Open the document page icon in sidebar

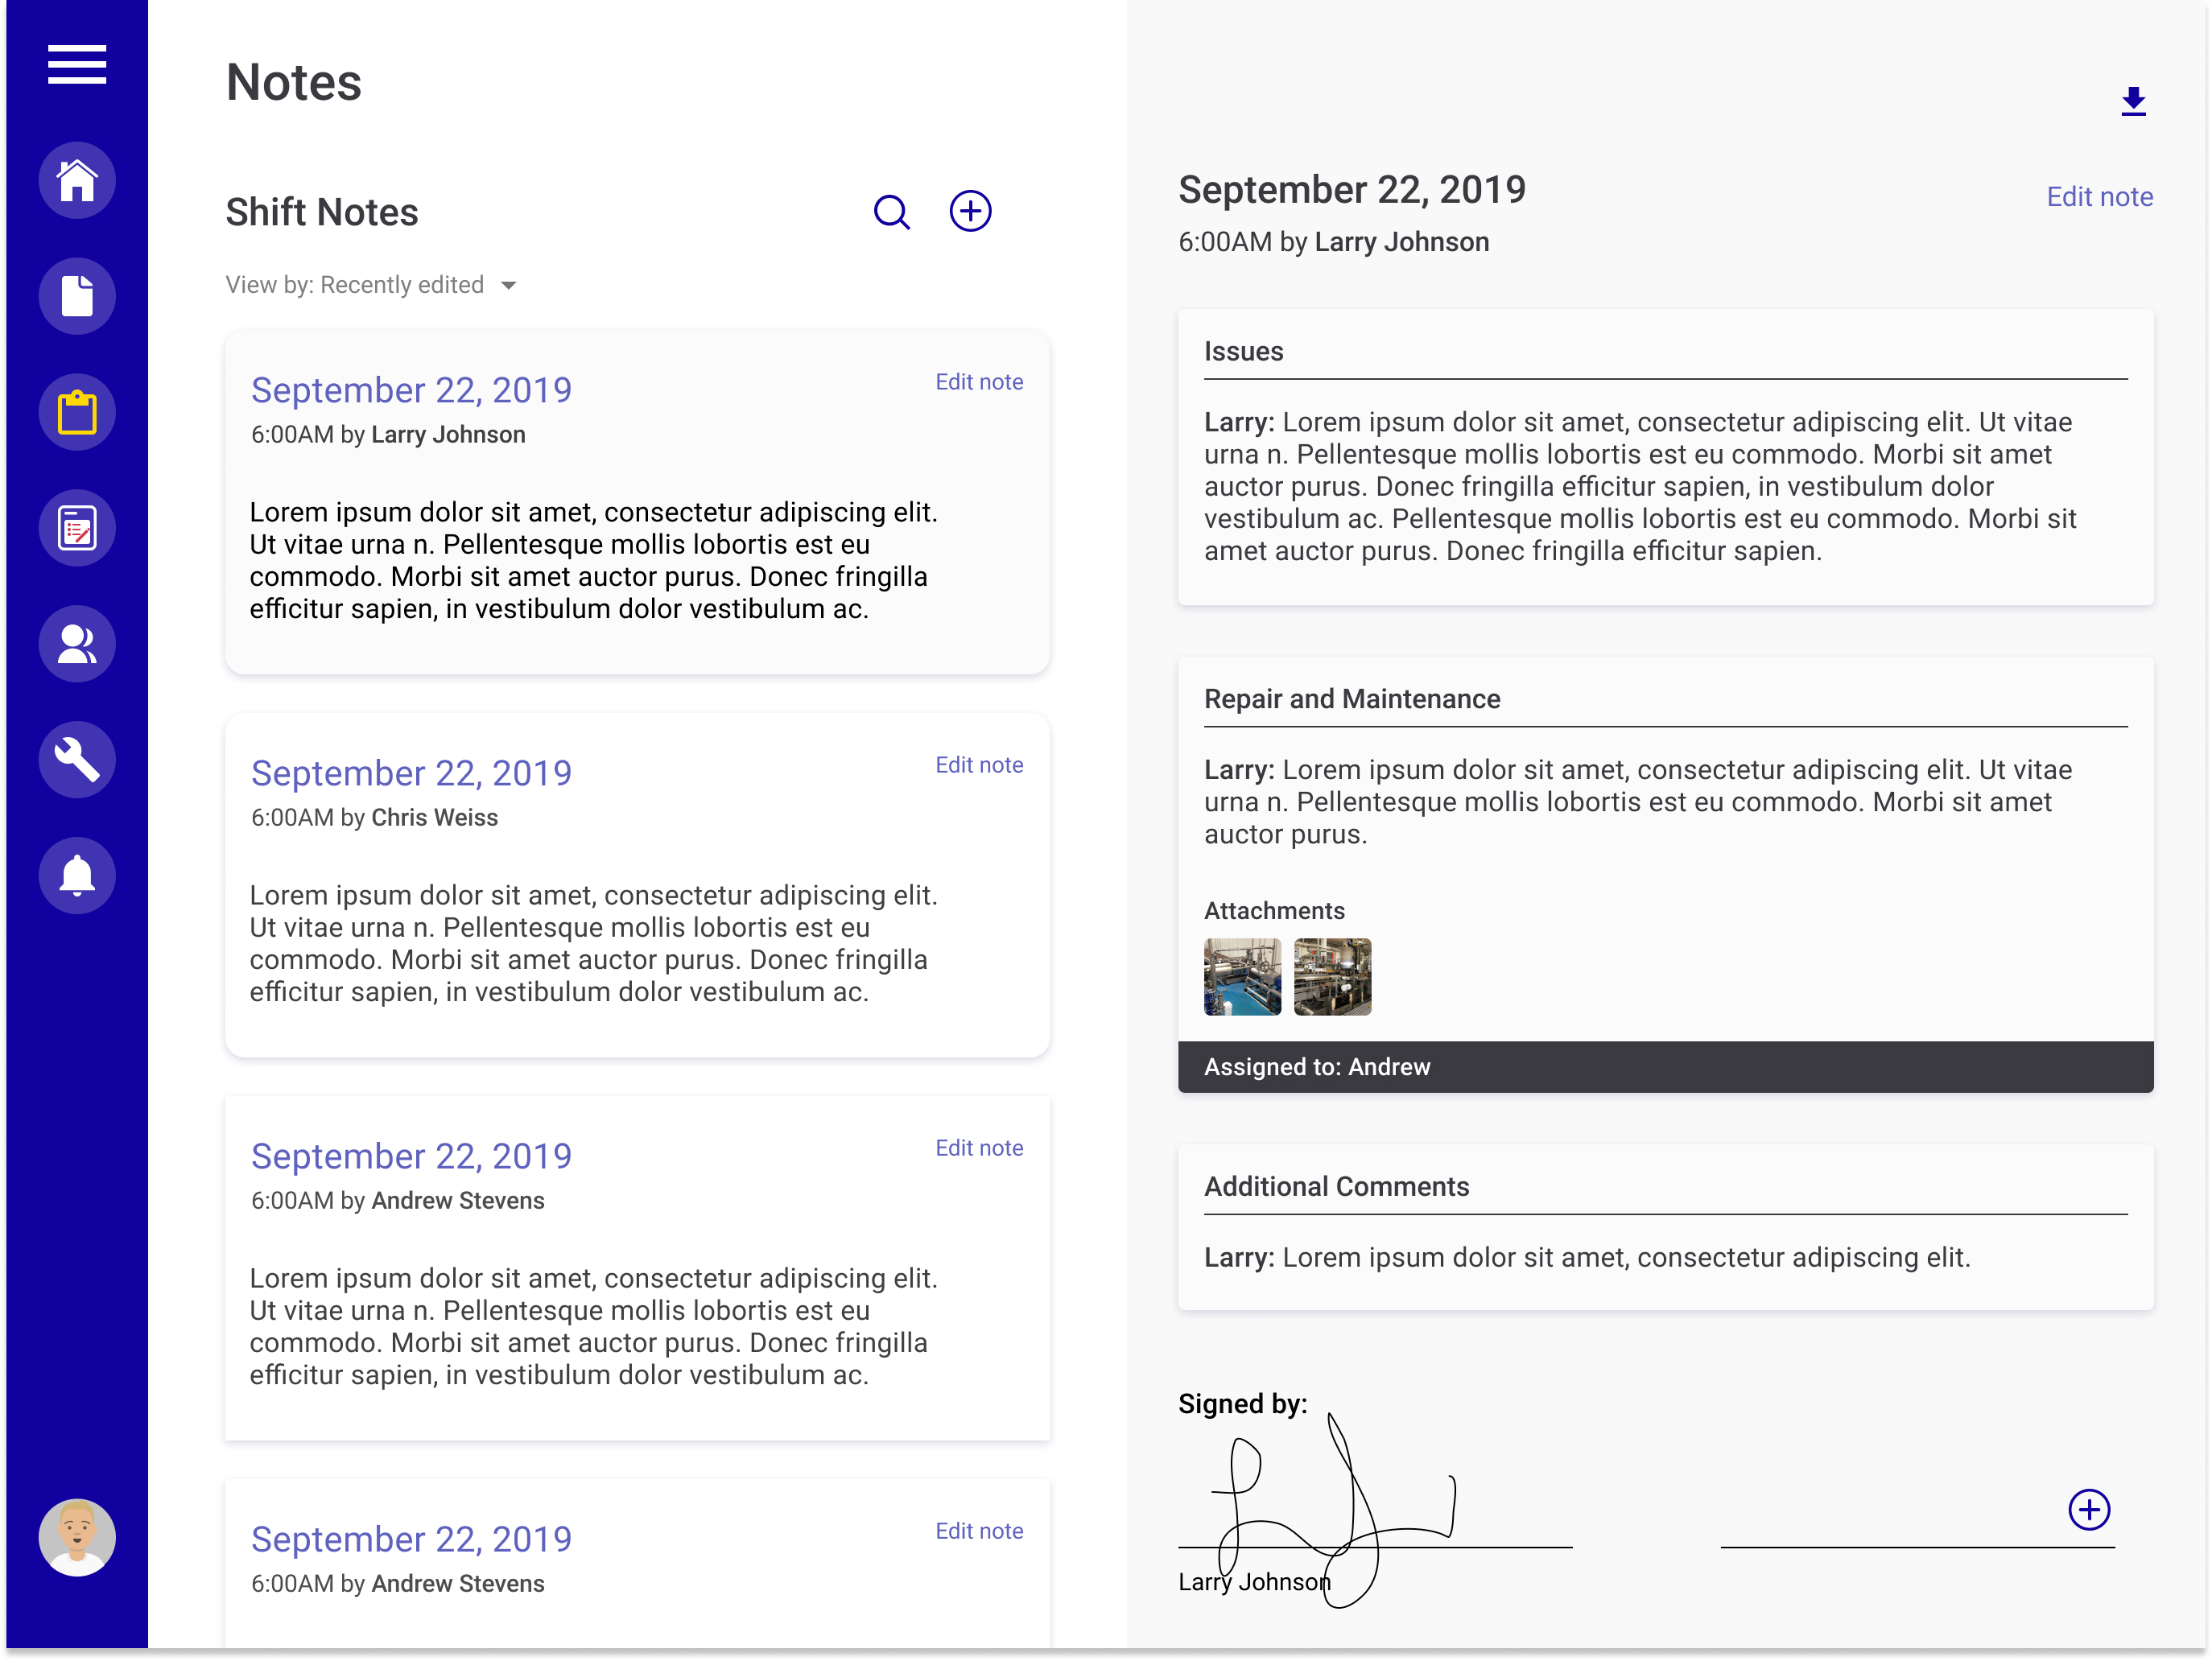point(77,296)
